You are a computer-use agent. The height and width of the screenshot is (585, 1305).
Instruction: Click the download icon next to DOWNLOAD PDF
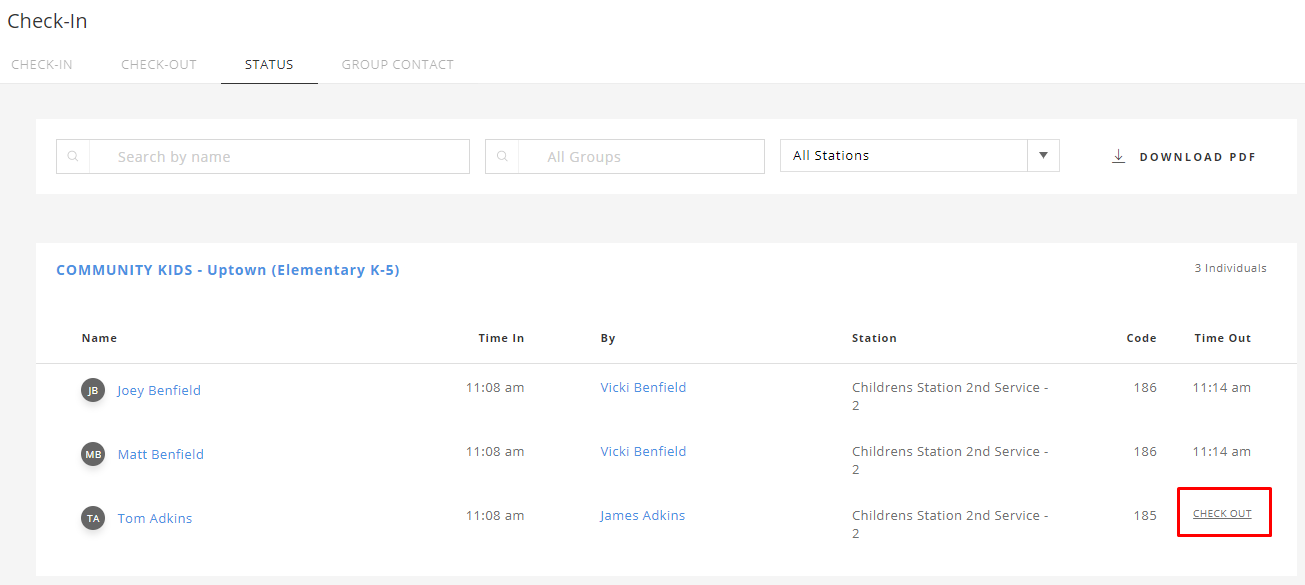coord(1117,156)
